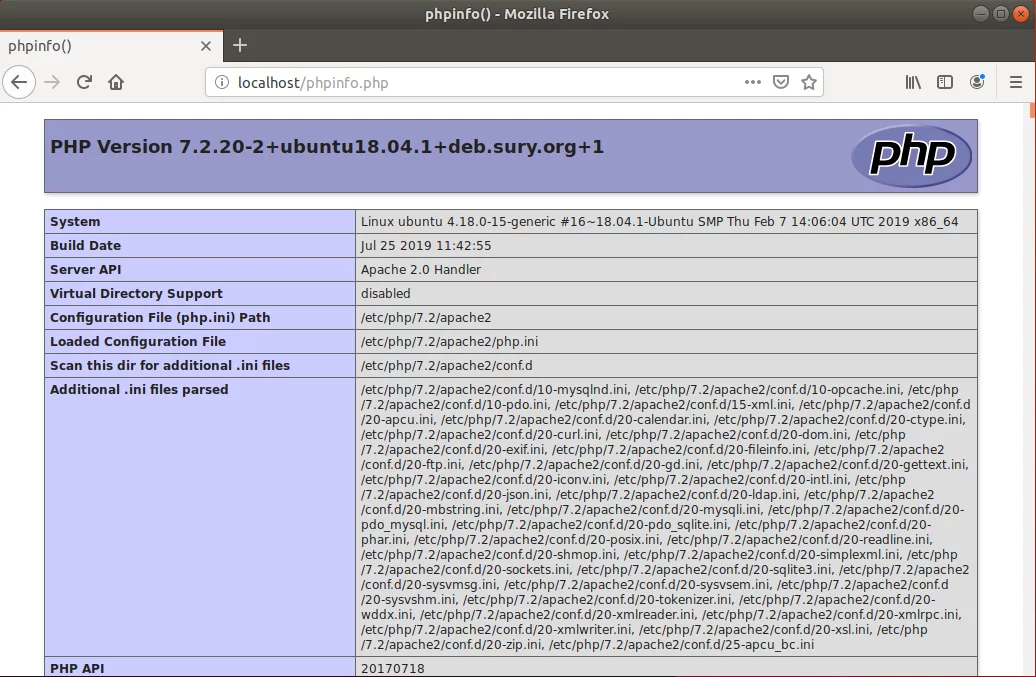Click the 'Apache 2.0 Handler' value
The height and width of the screenshot is (677, 1036).
421,269
